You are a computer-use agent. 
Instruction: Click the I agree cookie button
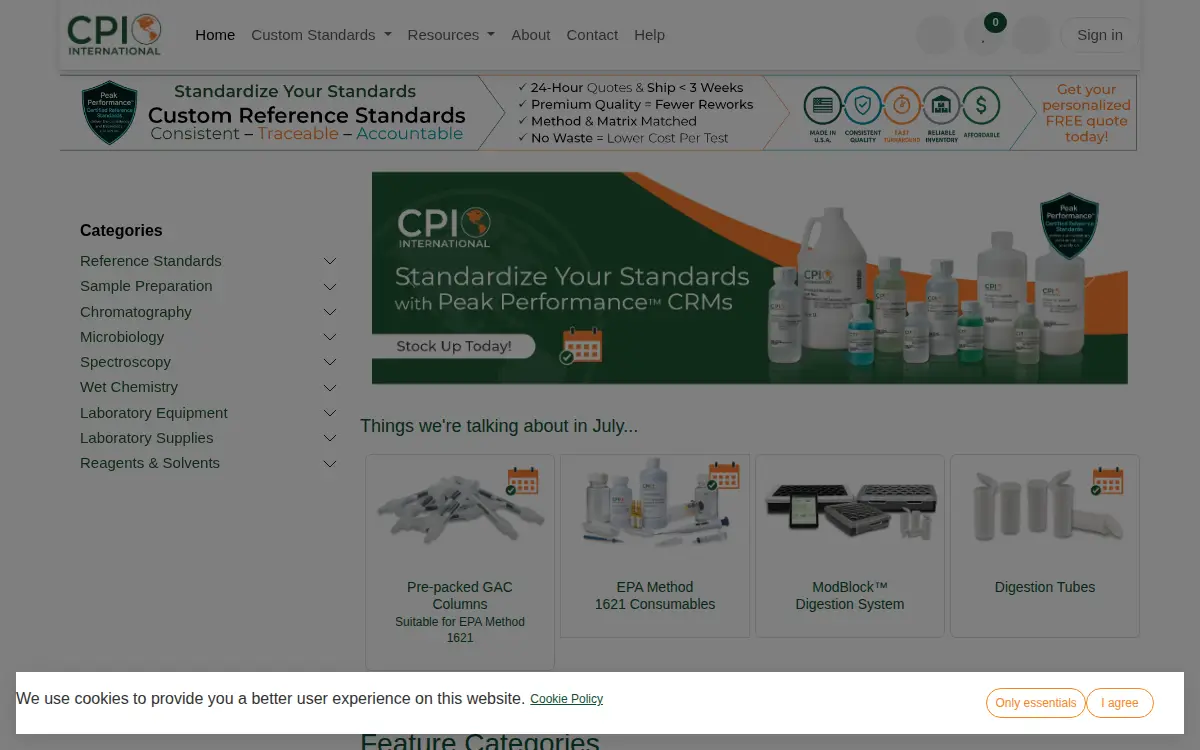click(1120, 703)
